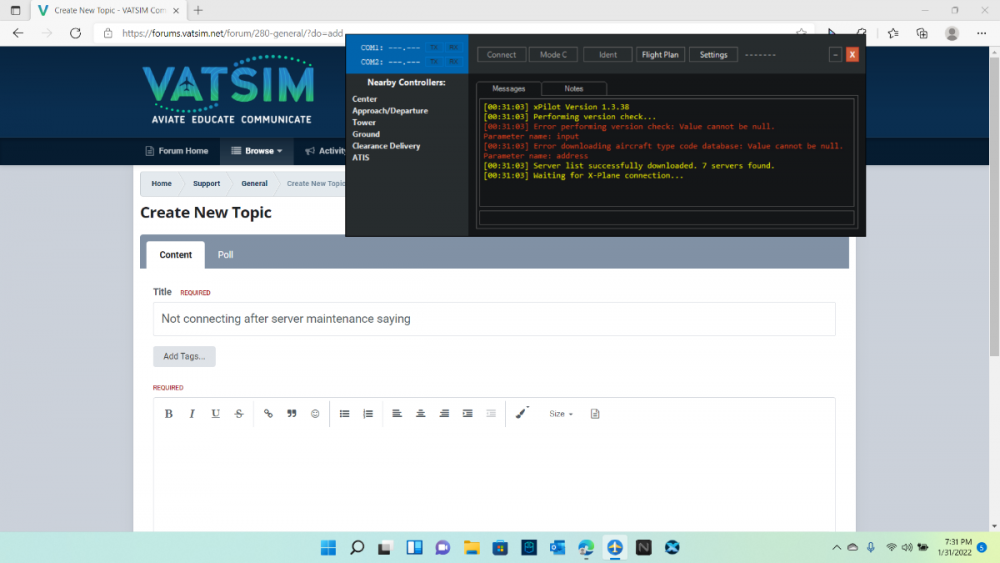The width and height of the screenshot is (1000, 563).
Task: Refresh the browser page
Action: point(75,33)
